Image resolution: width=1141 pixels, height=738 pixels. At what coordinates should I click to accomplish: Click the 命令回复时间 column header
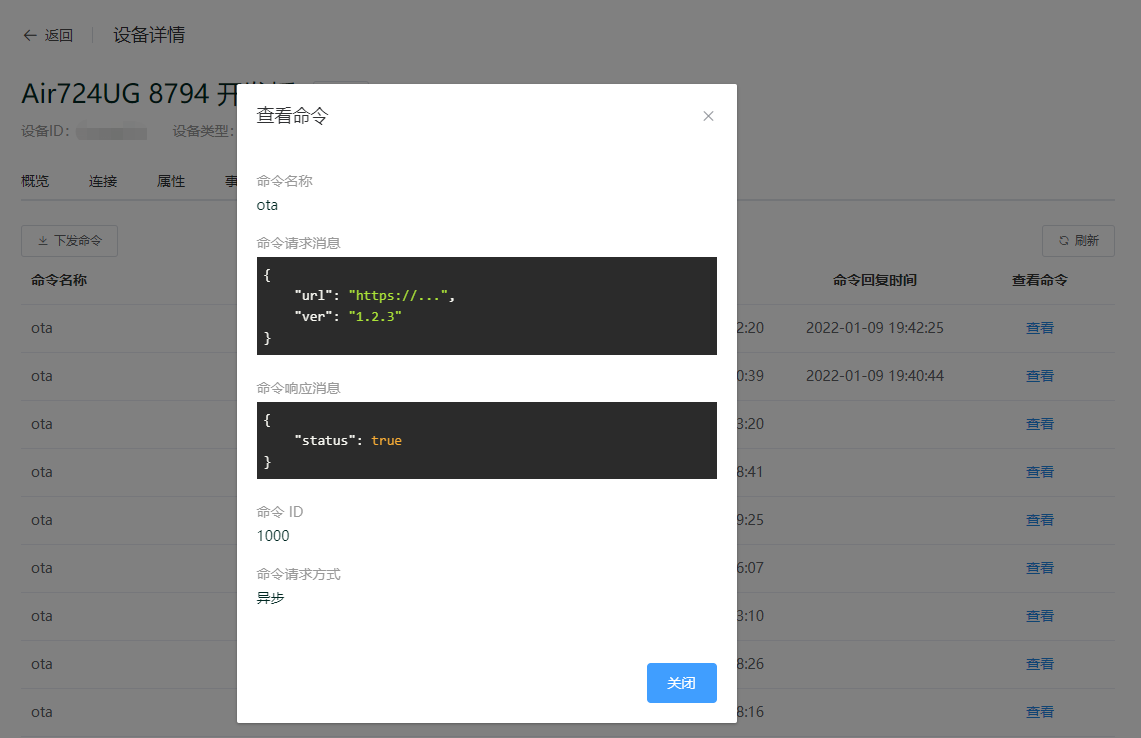click(x=875, y=280)
